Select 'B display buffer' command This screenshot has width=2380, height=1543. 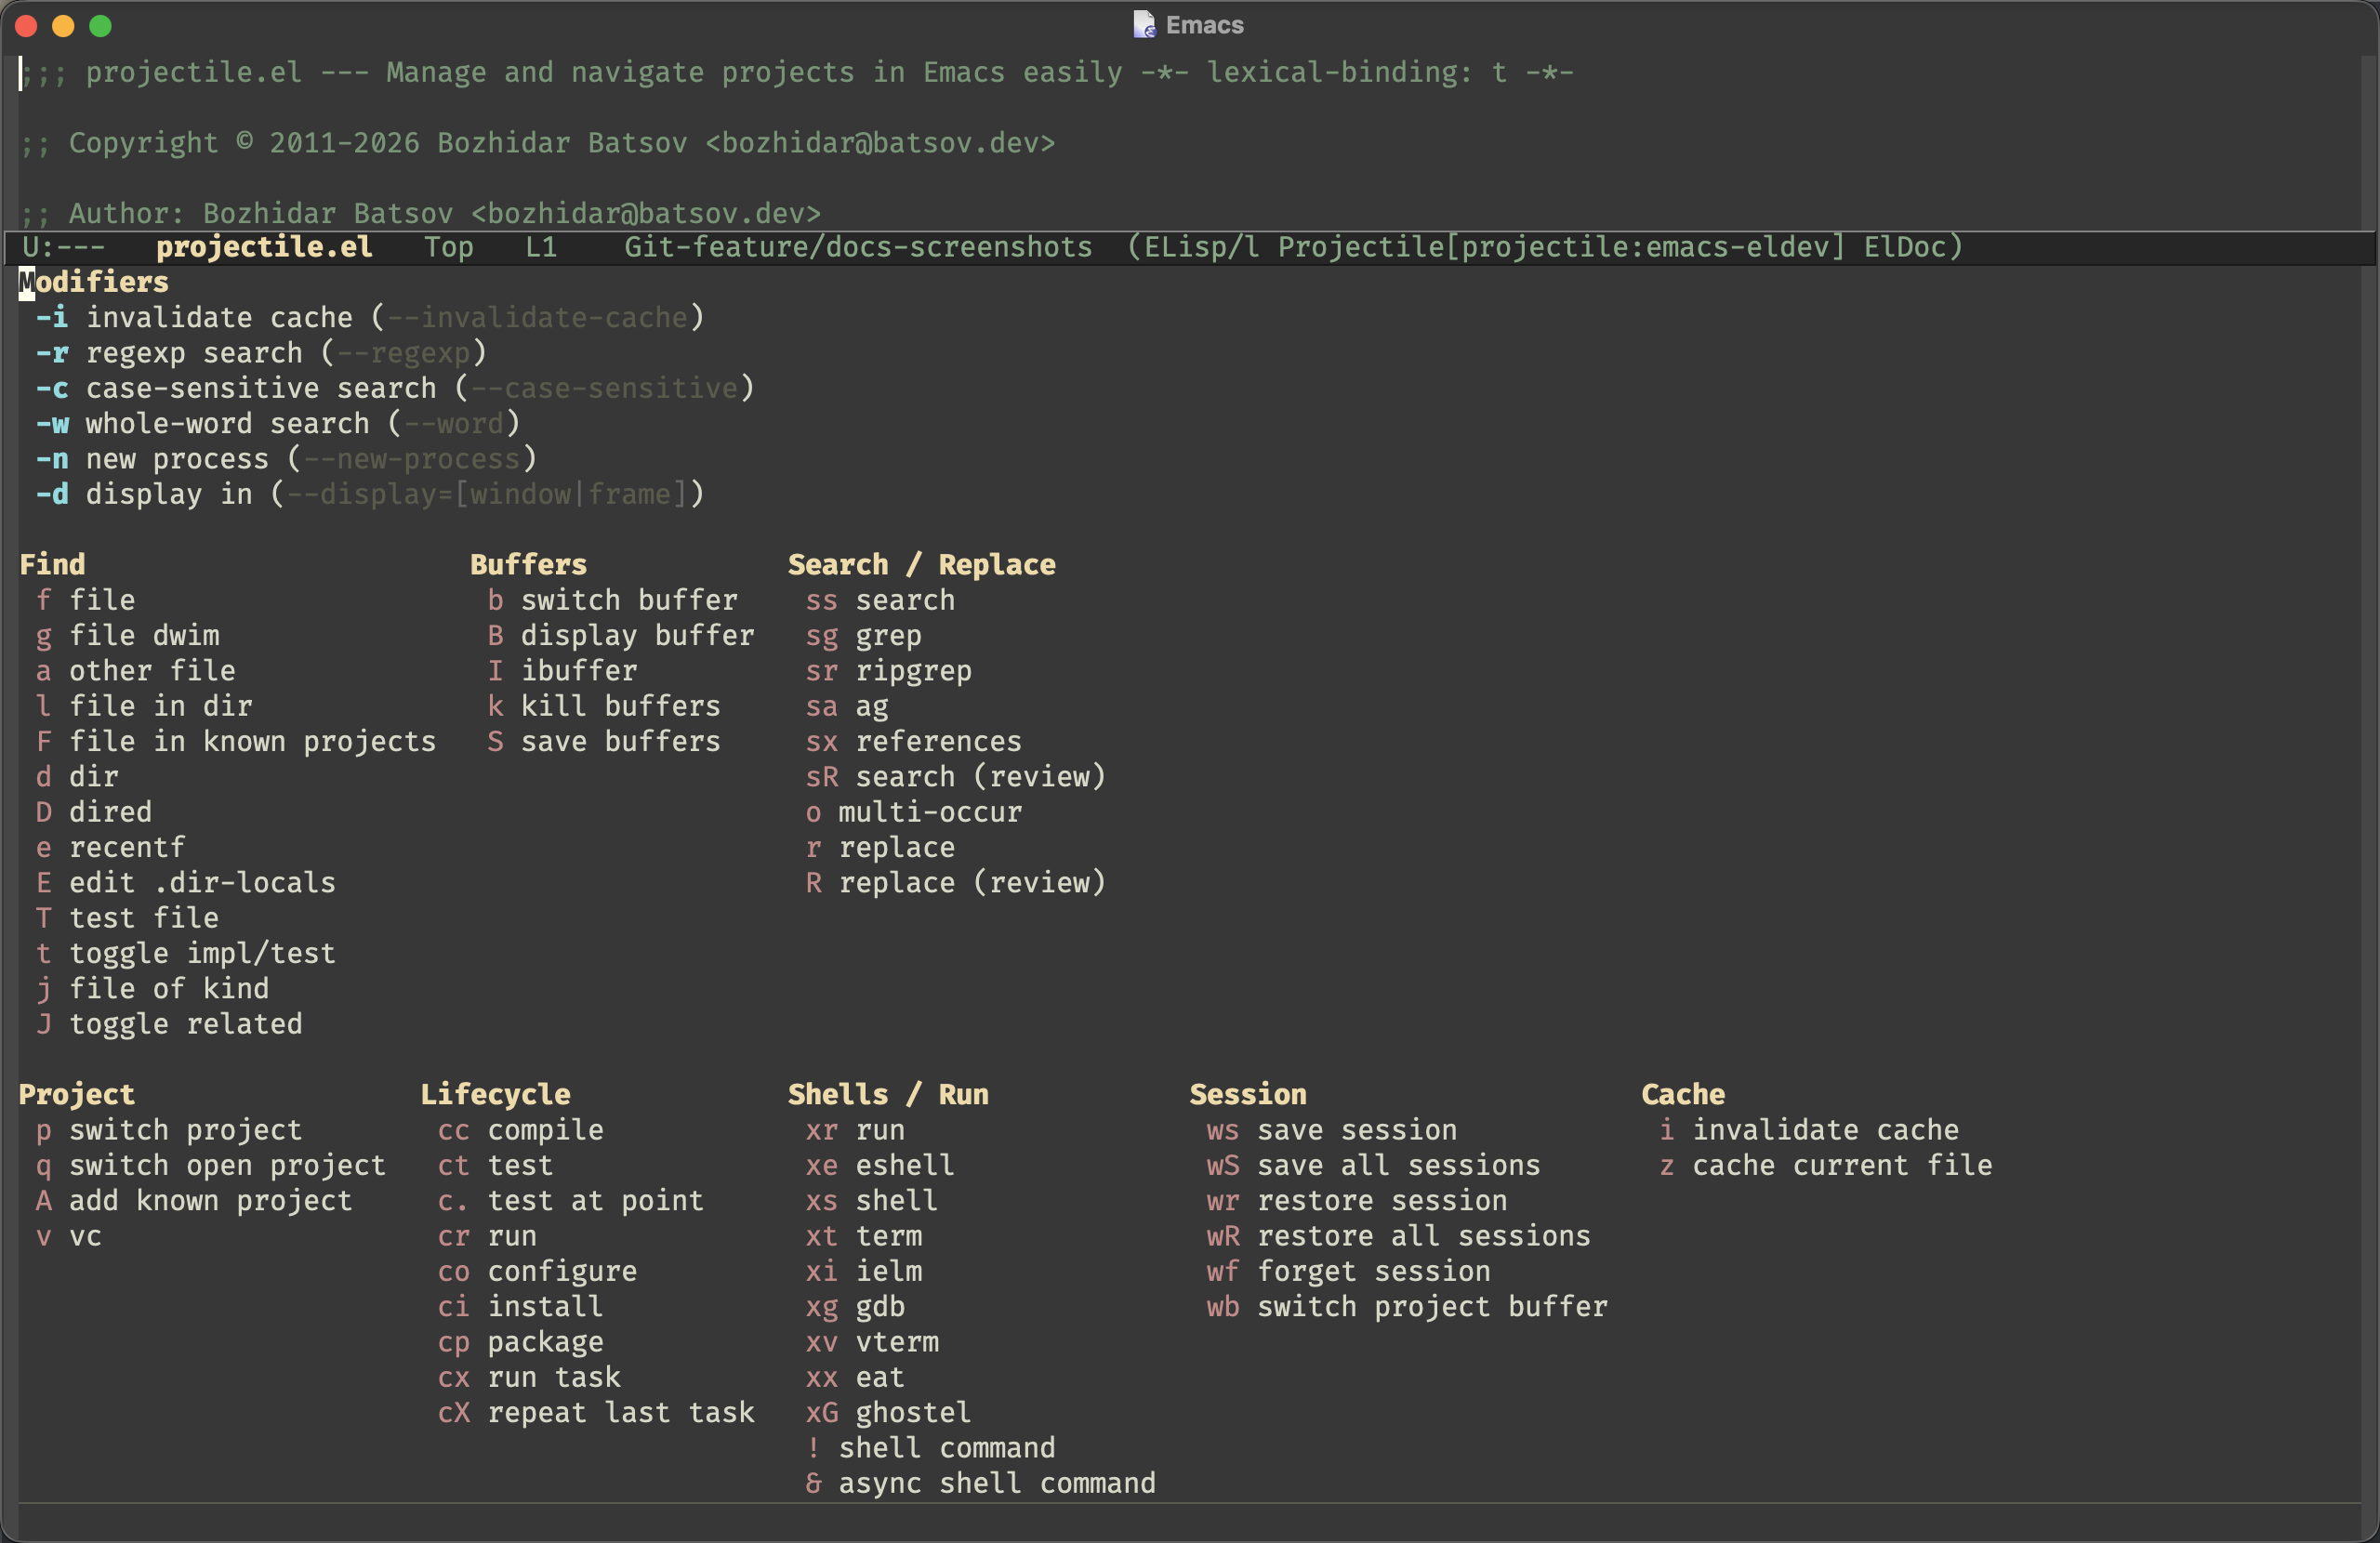[621, 636]
